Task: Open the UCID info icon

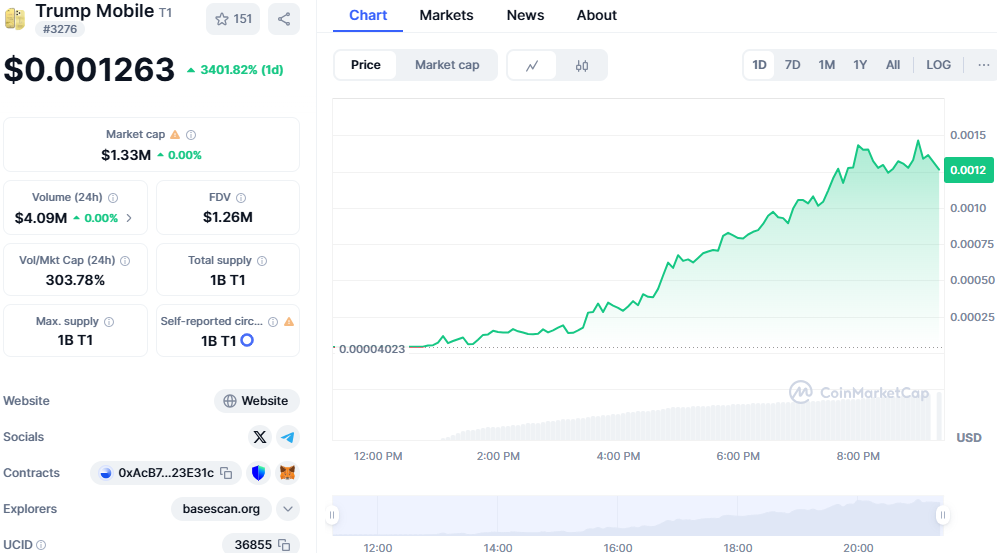Action: point(41,545)
